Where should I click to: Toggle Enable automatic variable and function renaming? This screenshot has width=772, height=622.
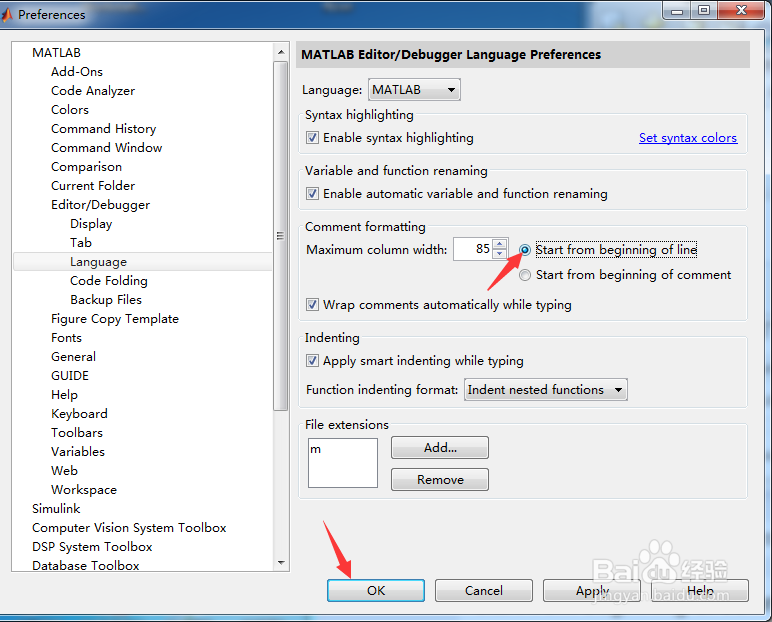click(x=312, y=194)
